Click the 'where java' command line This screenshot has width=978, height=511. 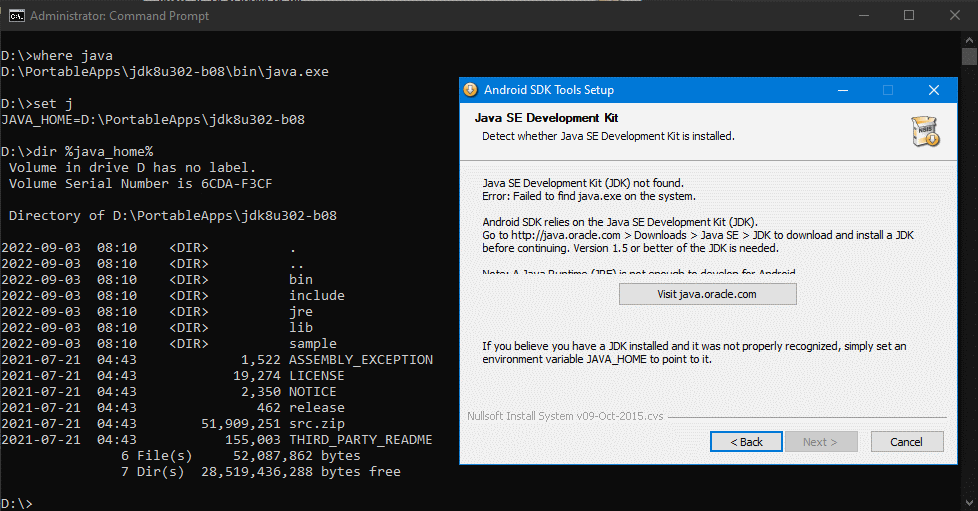click(57, 56)
